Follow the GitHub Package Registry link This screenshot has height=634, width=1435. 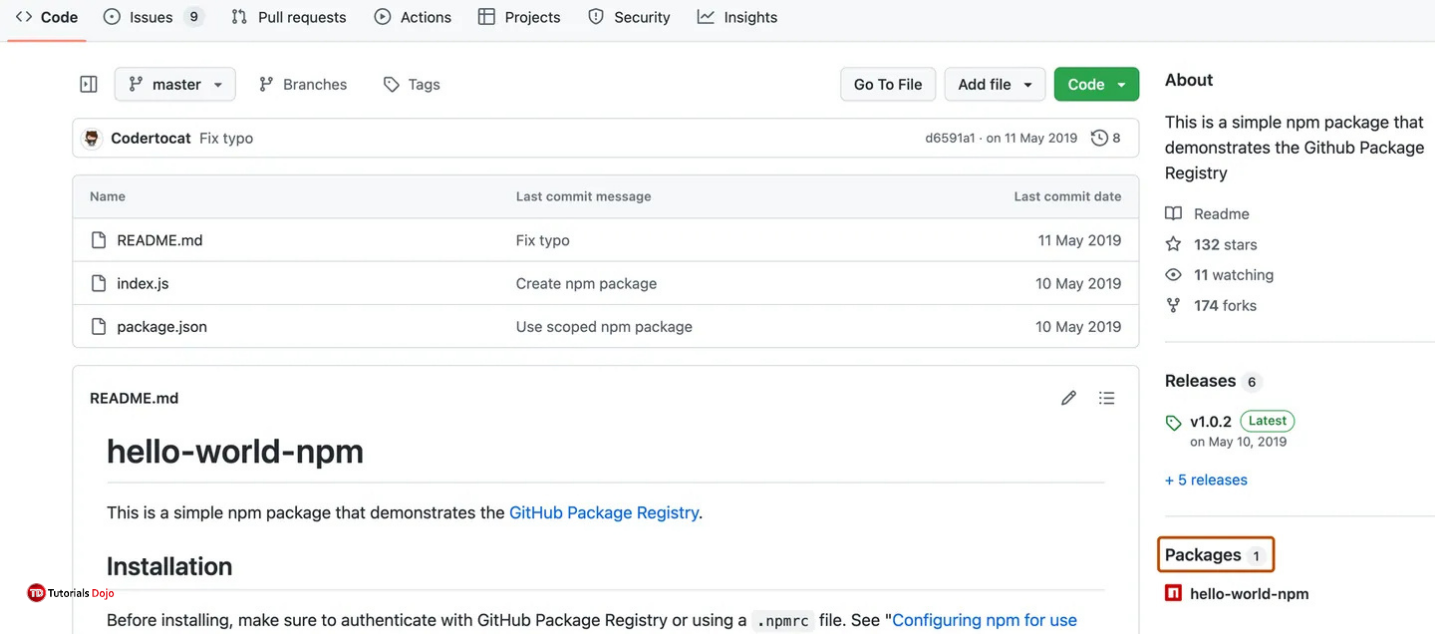click(x=603, y=512)
